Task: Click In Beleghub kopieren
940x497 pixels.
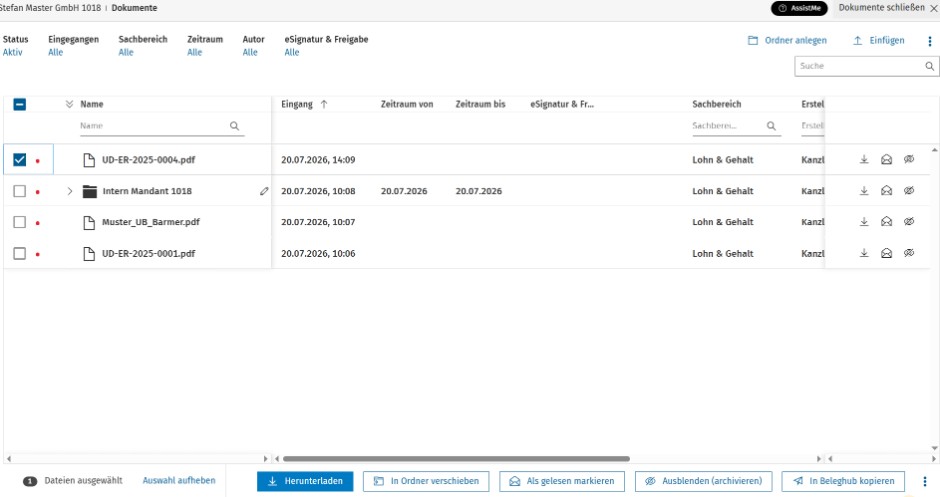Action: point(843,481)
